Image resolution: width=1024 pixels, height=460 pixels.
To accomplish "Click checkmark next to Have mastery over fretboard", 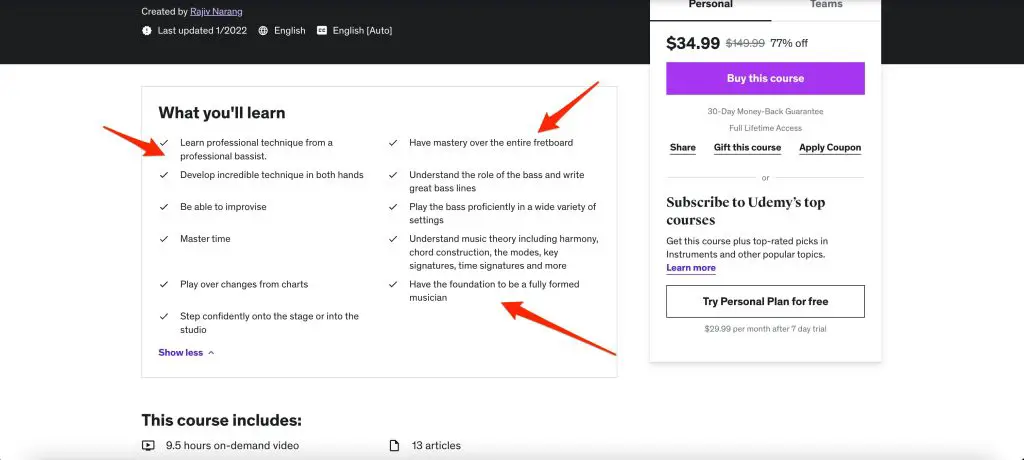I will click(x=393, y=142).
